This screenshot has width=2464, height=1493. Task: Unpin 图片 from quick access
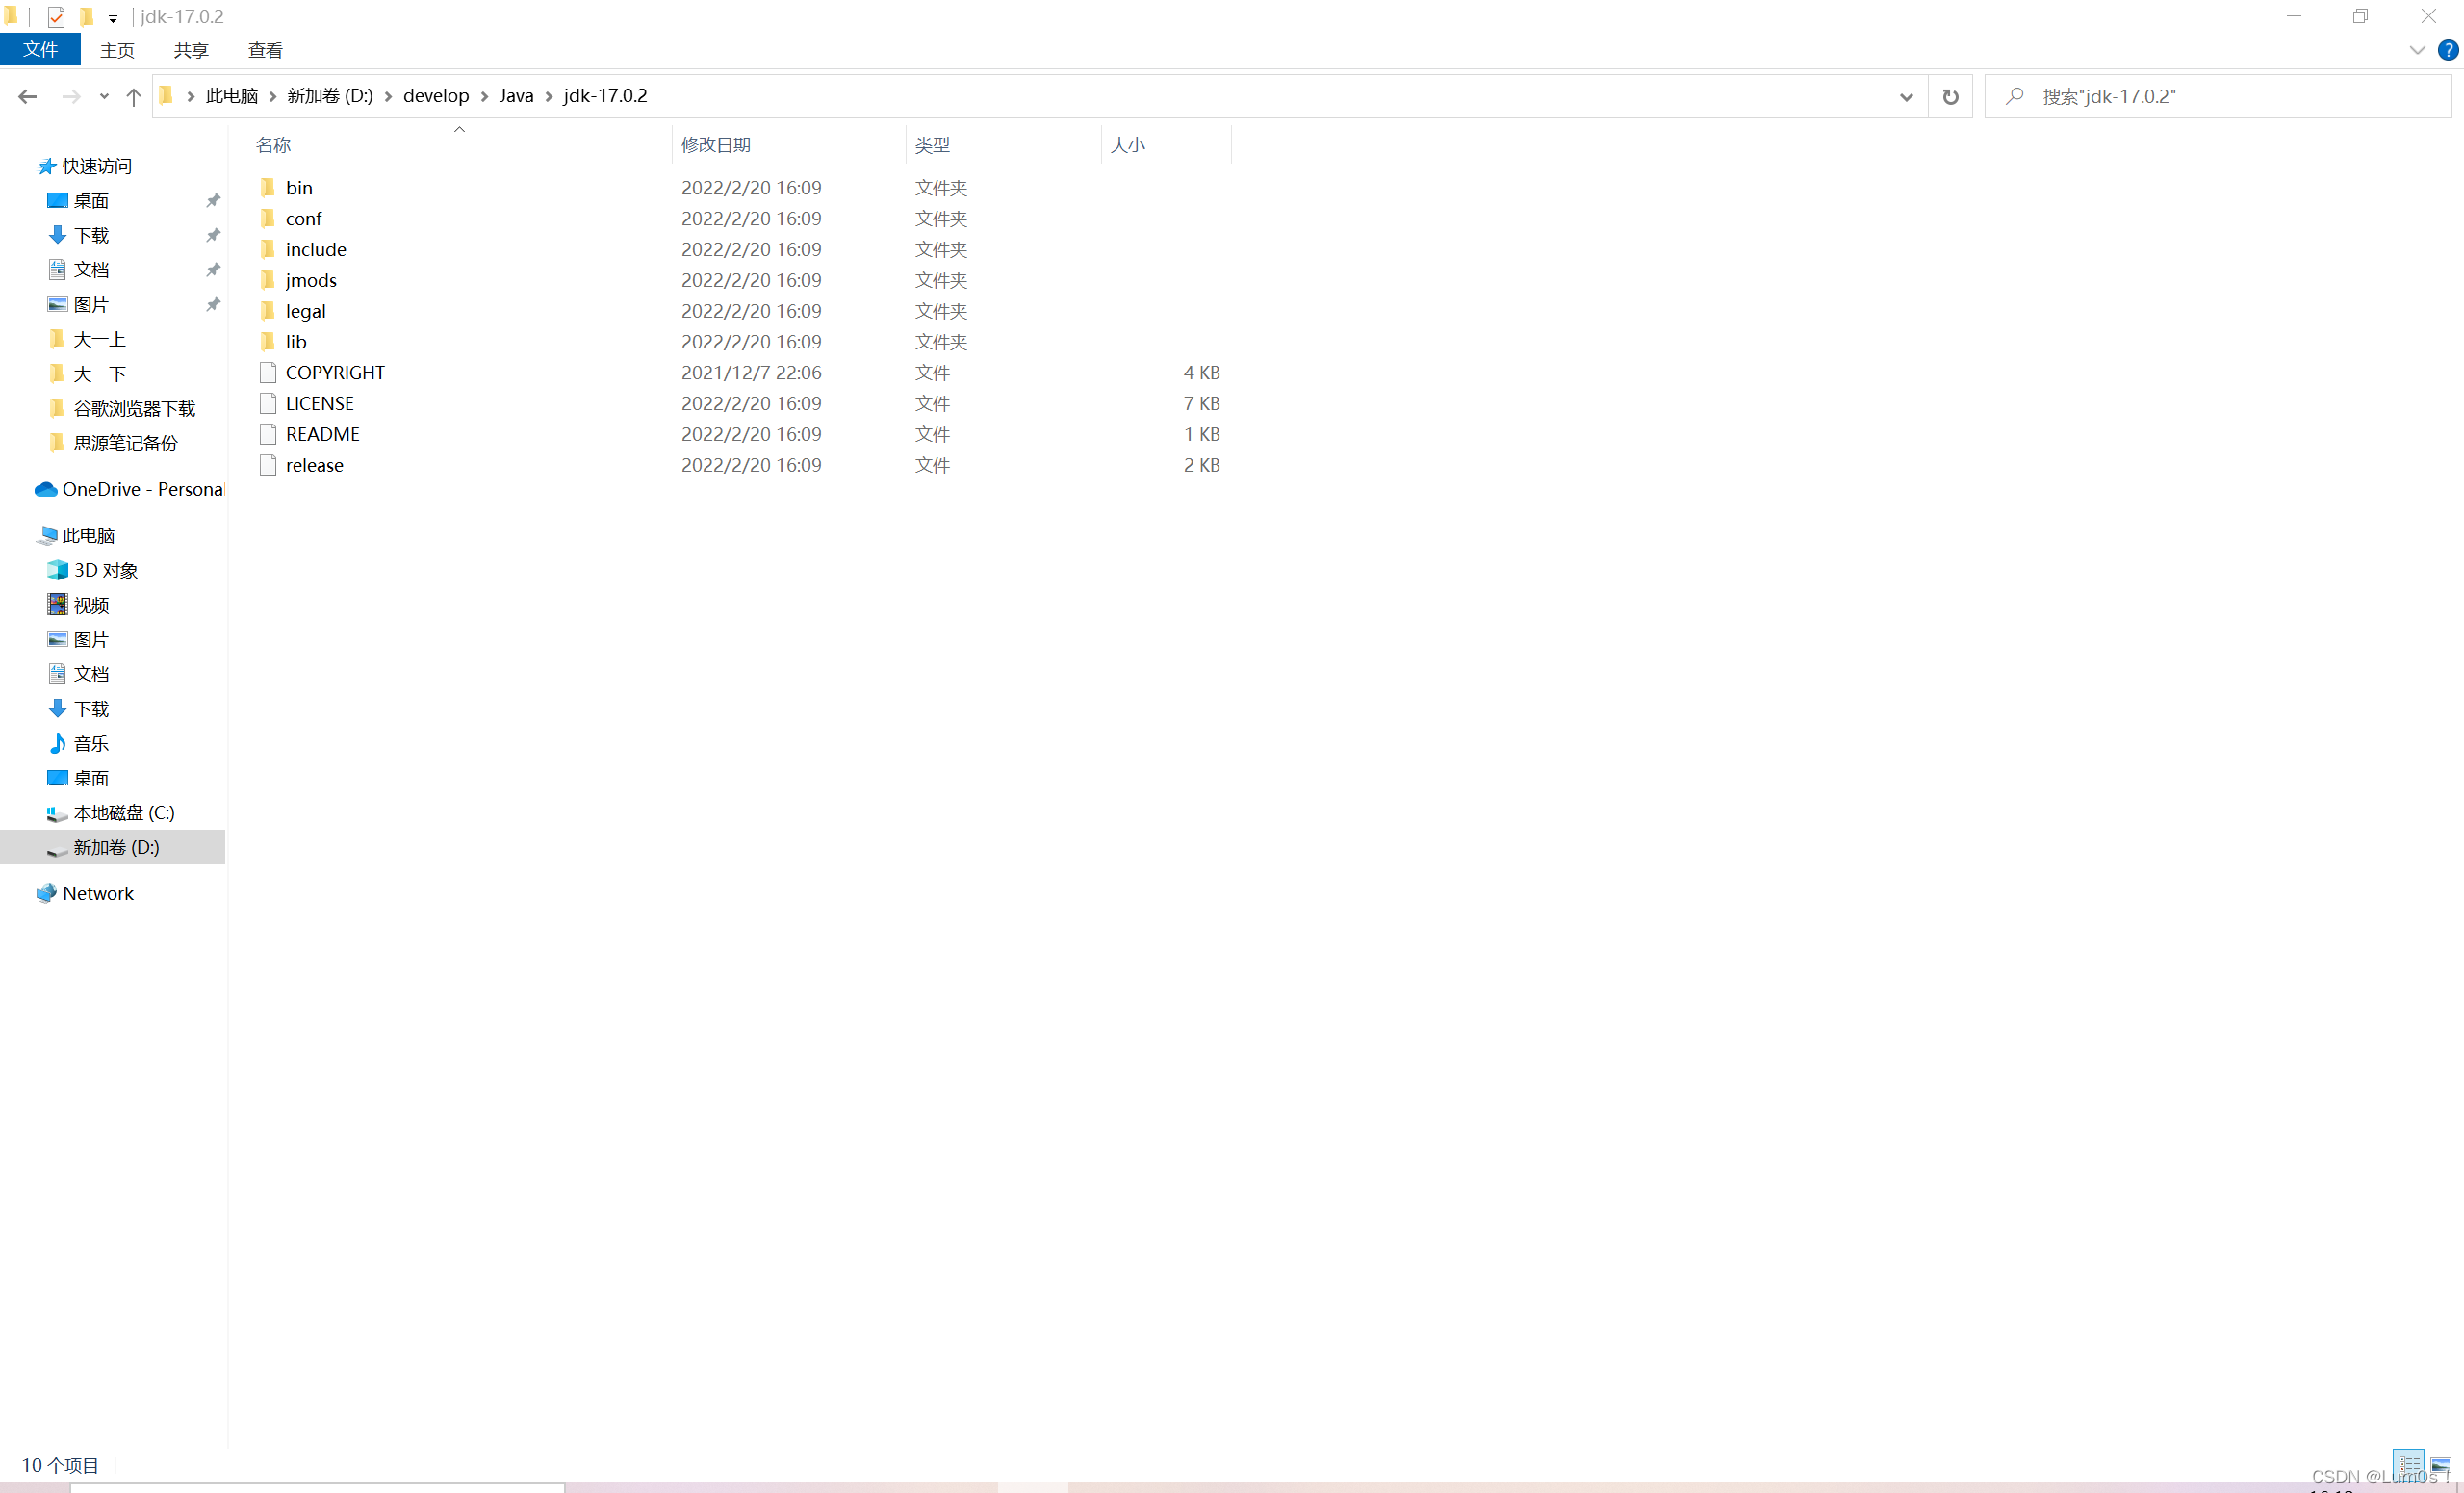point(213,304)
